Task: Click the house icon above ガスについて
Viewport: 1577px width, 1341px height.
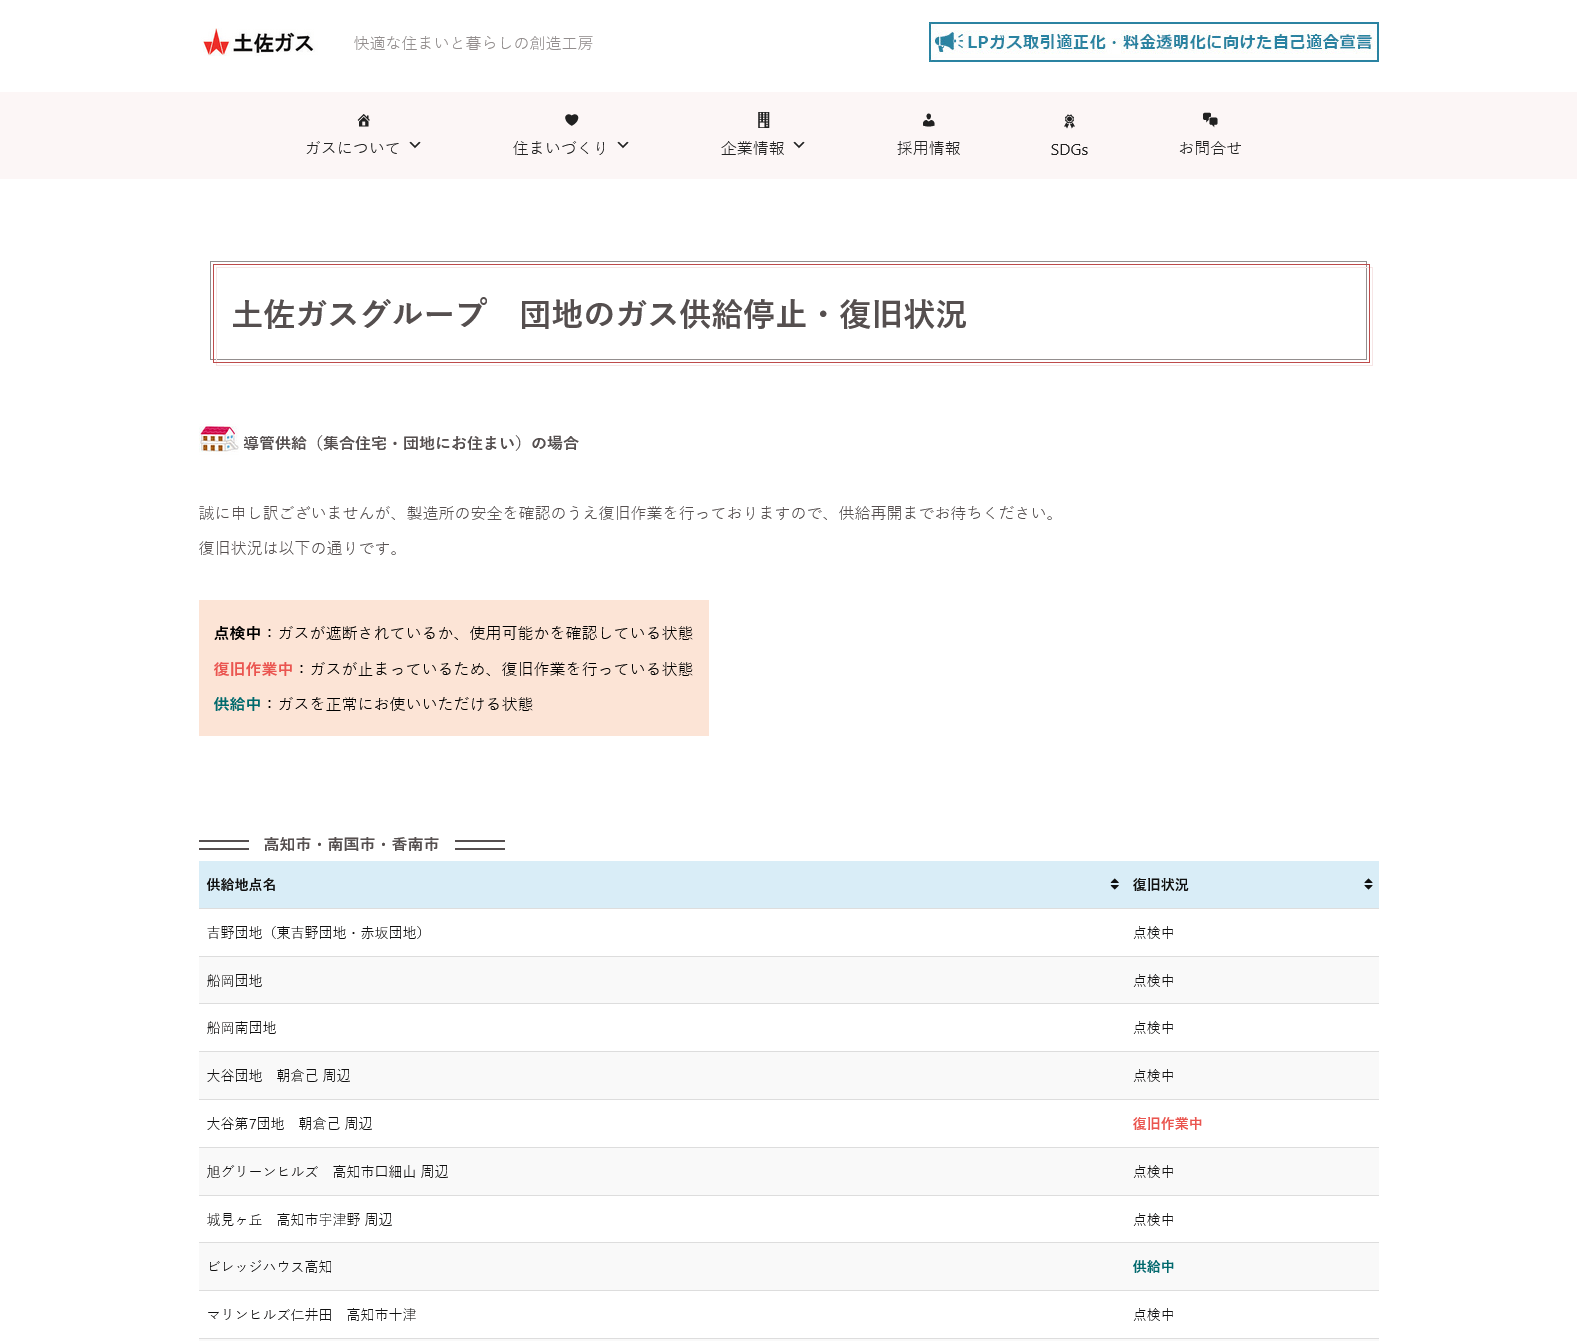Action: (x=364, y=120)
